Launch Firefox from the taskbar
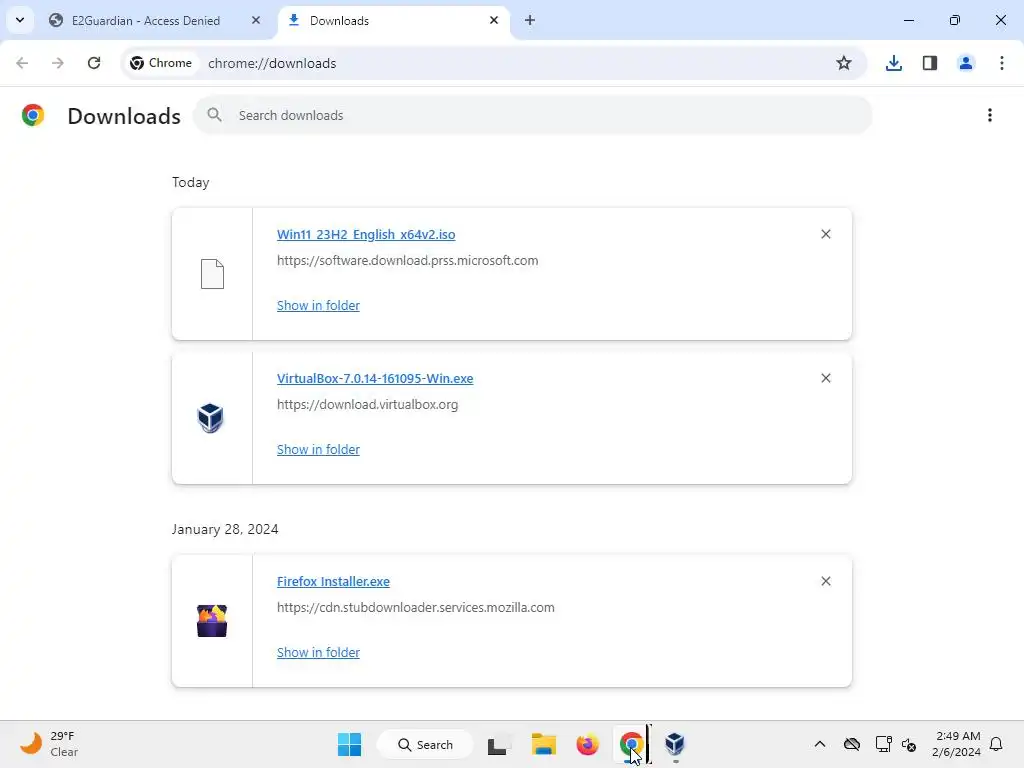 [587, 744]
